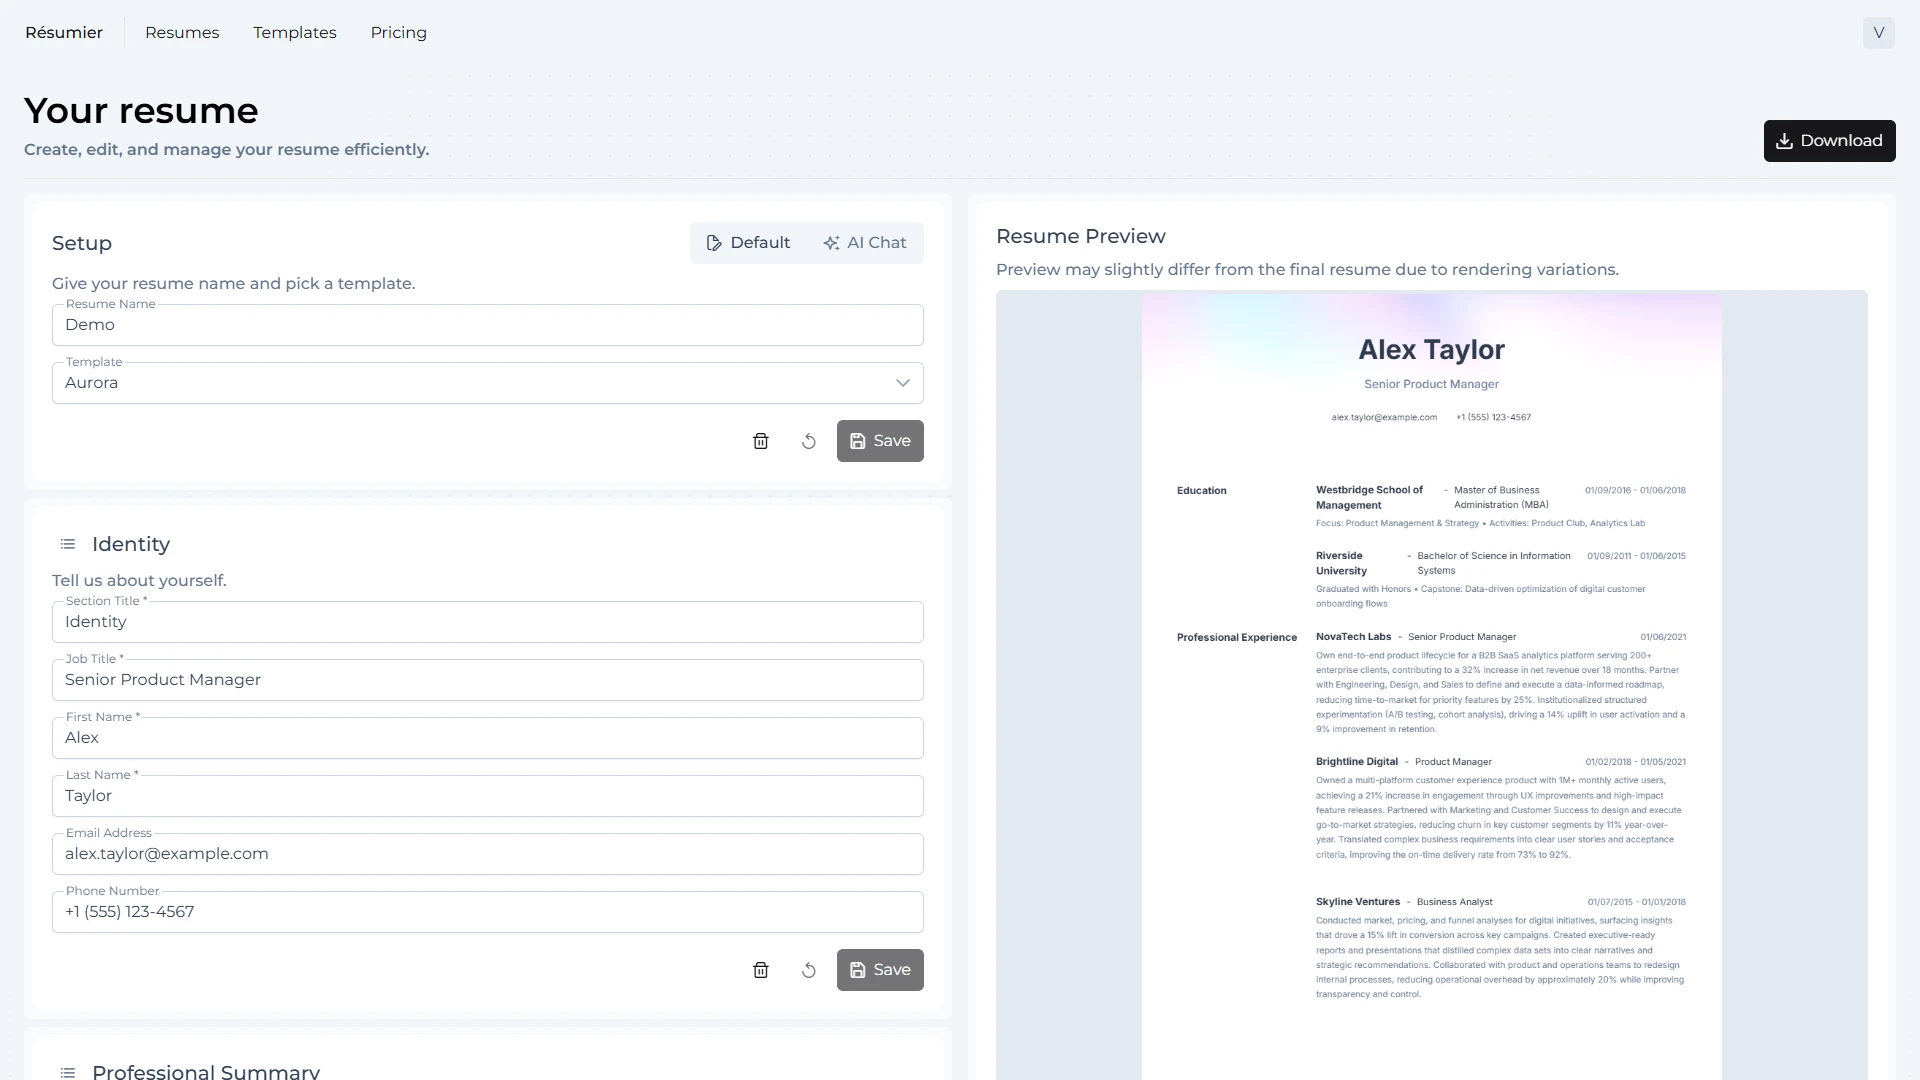1920x1080 pixels.
Task: Click the Professional Summary list icon
Action: point(68,1072)
